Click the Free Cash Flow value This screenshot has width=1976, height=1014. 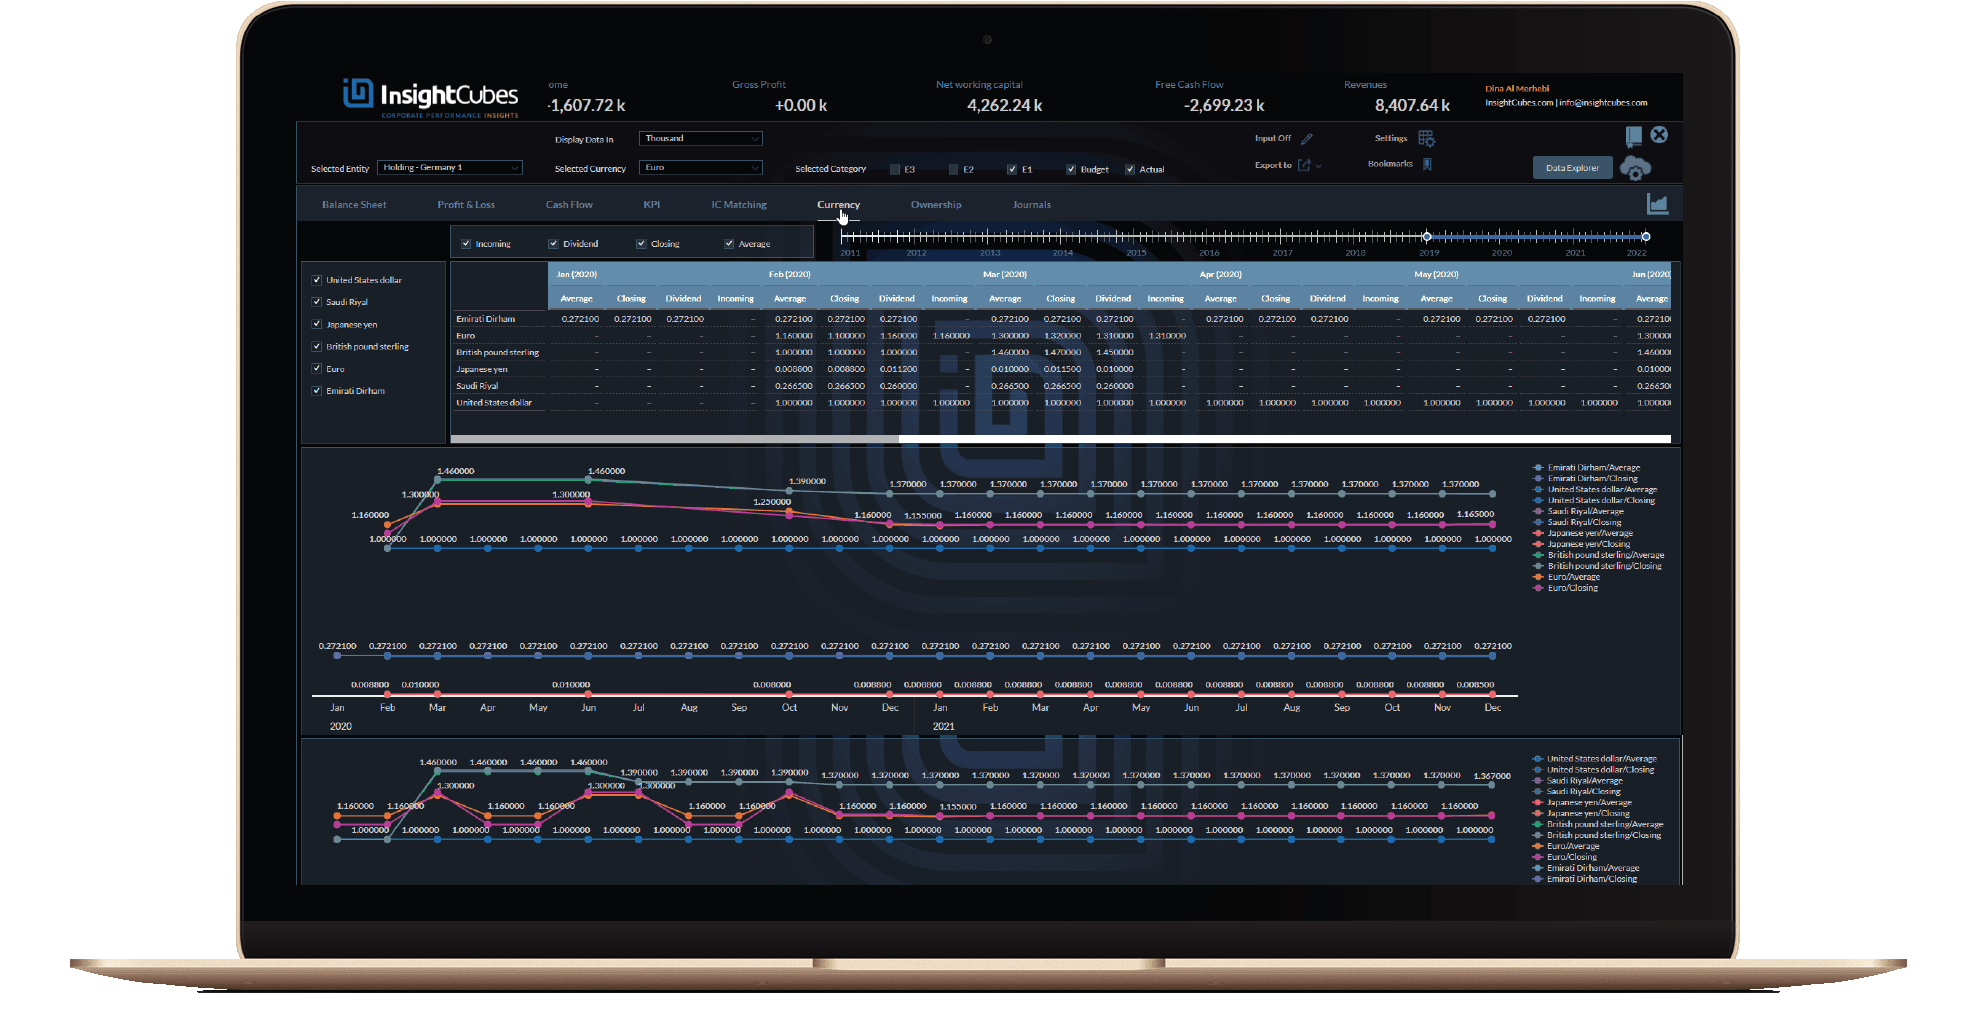pos(1224,106)
